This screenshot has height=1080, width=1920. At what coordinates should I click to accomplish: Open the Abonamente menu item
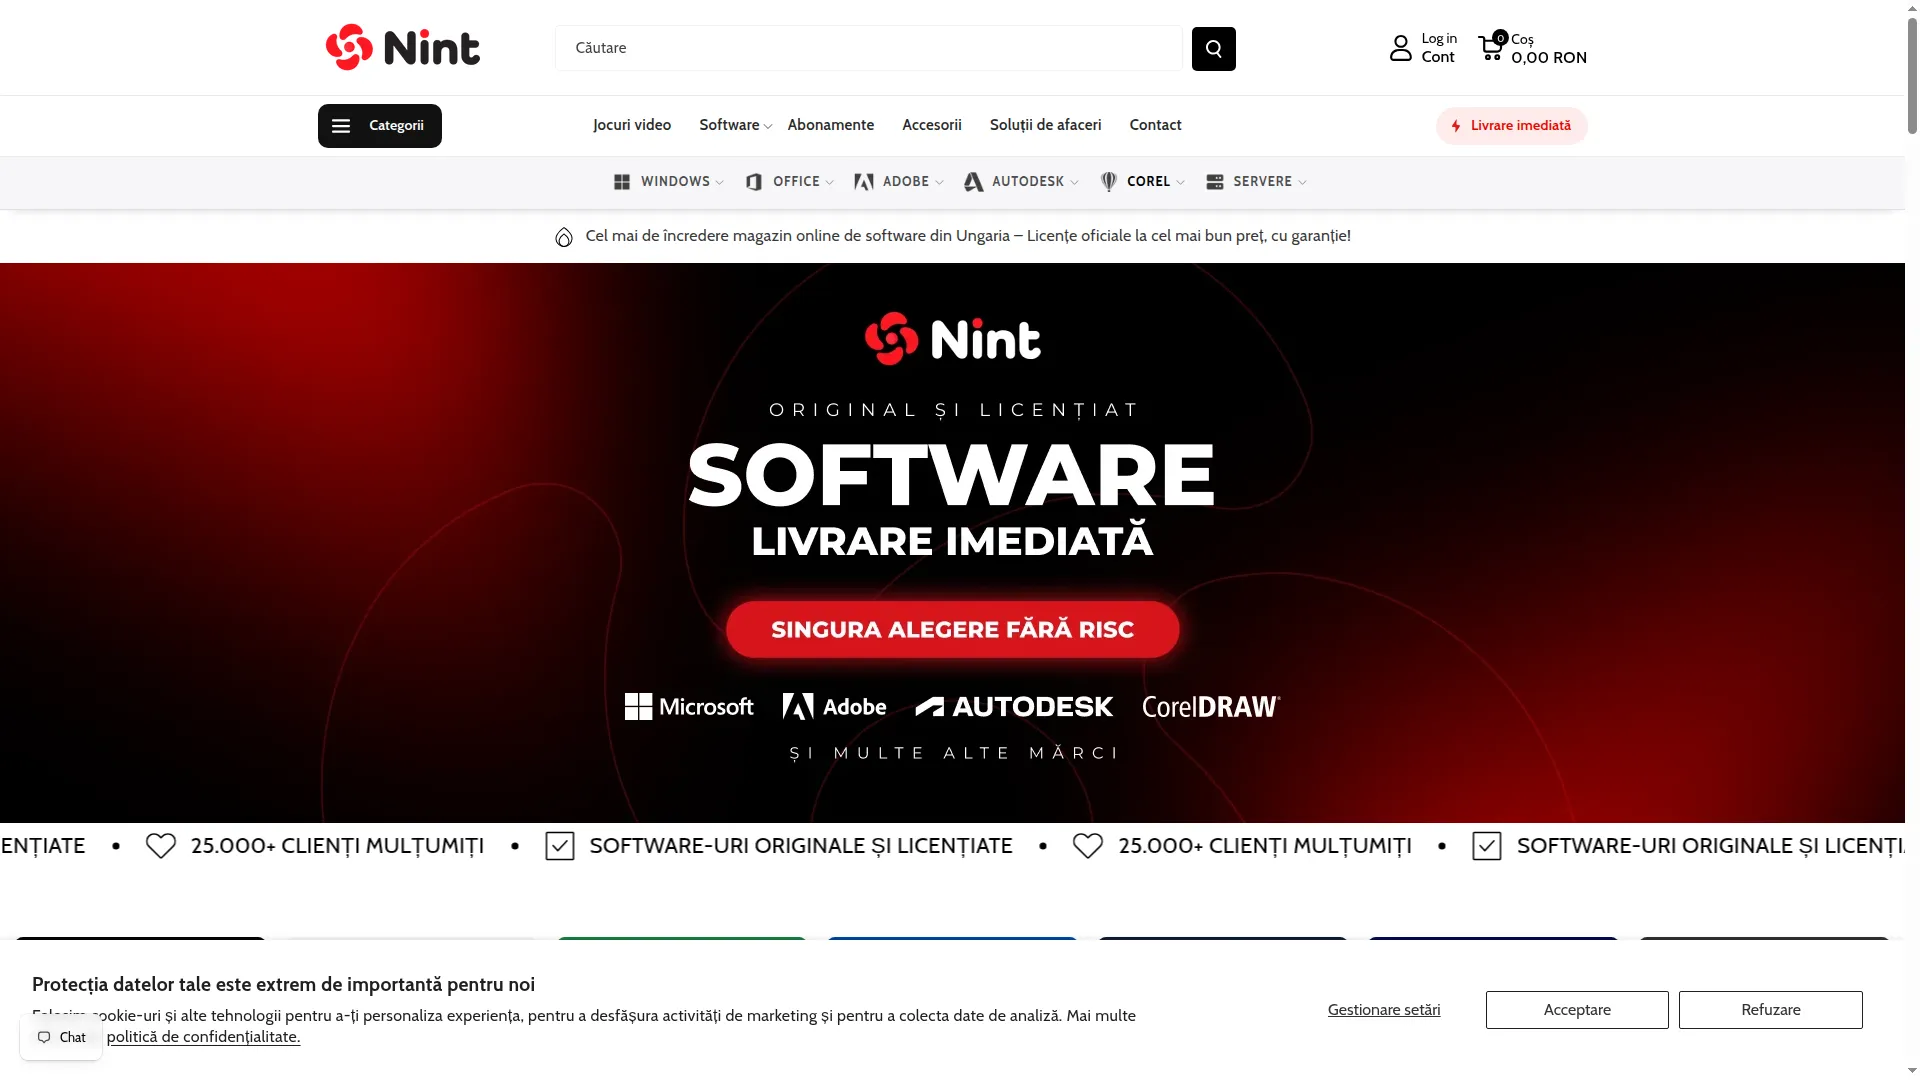click(831, 125)
